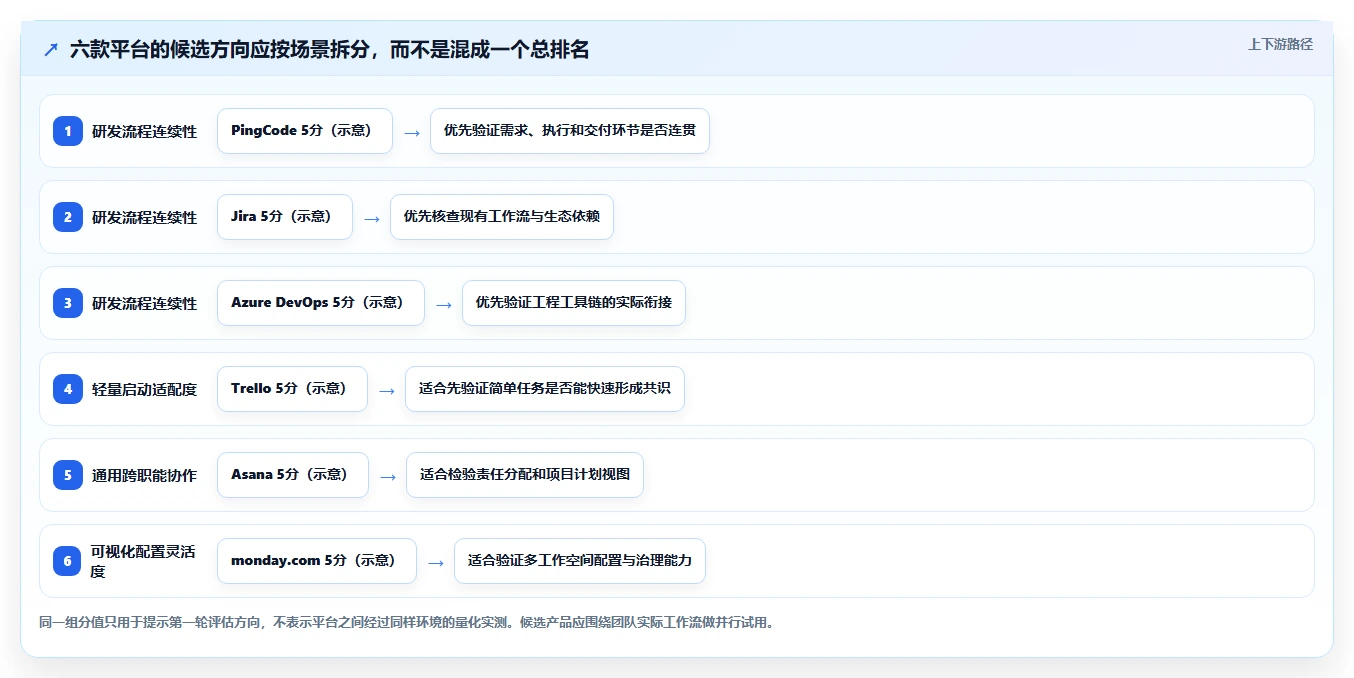Click the 可视化配置灵活度 label
The image size is (1354, 678).
143,561
